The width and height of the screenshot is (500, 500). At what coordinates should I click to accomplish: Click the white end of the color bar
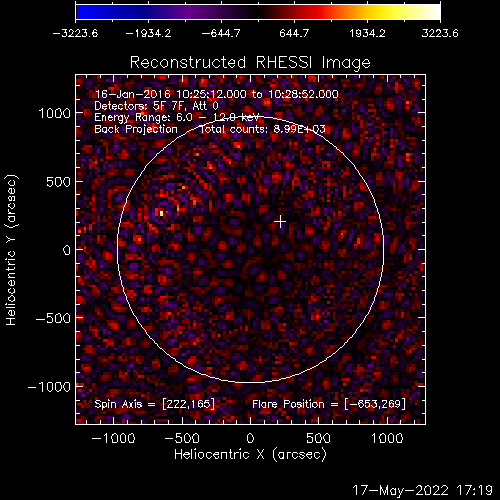click(433, 12)
